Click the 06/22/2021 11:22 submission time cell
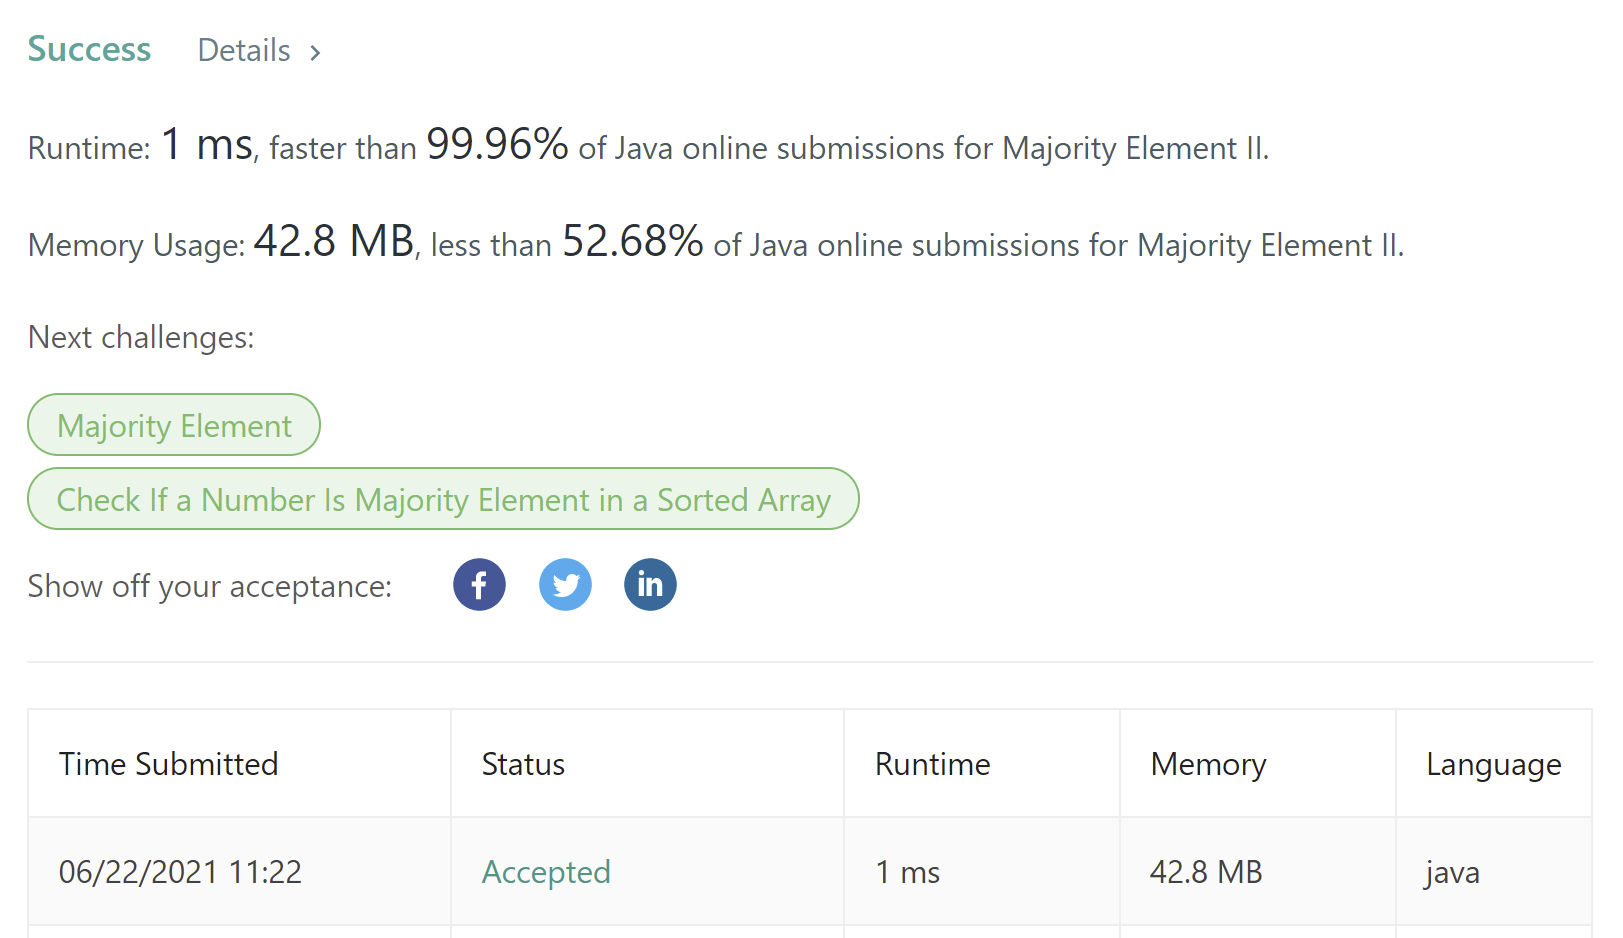This screenshot has width=1623, height=938. [x=180, y=872]
